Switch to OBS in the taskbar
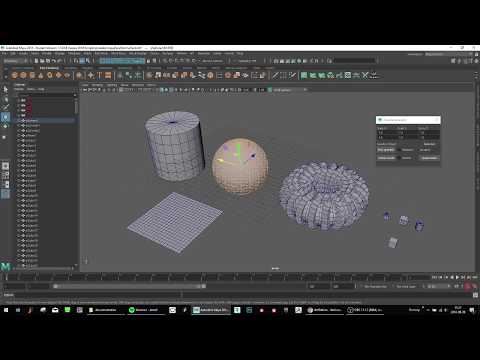The width and height of the screenshot is (480, 360). coord(365,310)
